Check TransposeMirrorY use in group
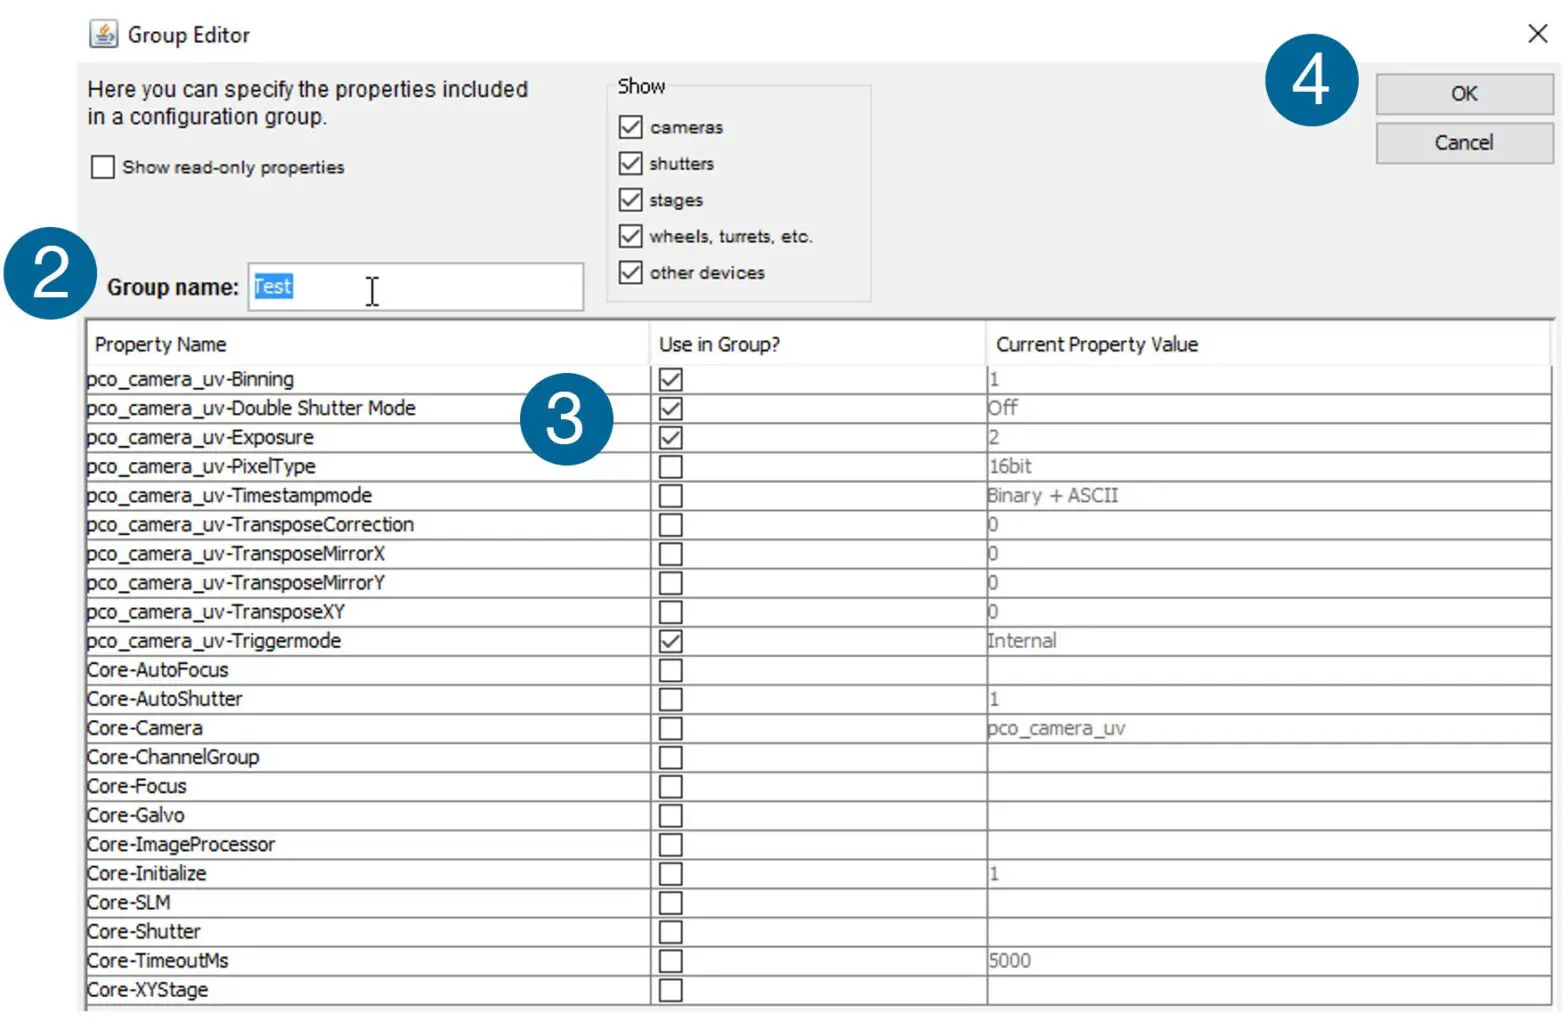 (671, 583)
